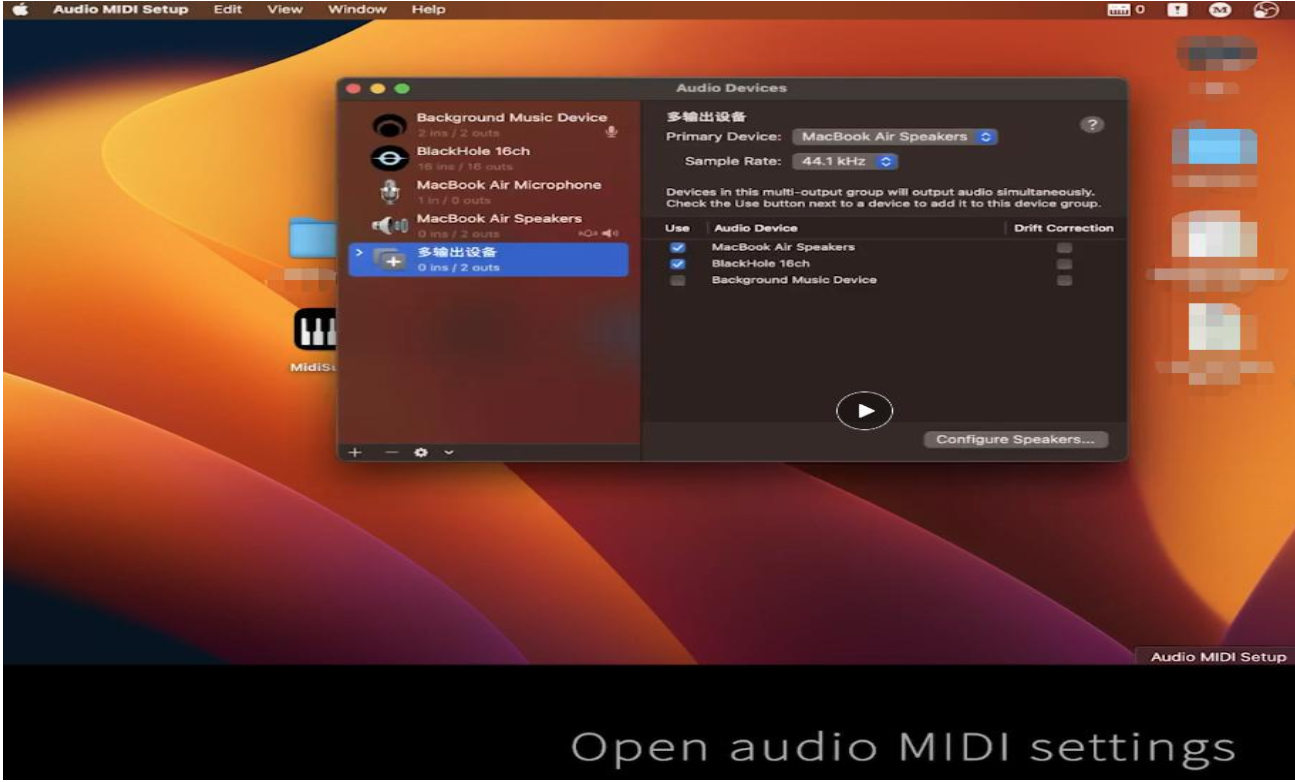The image size is (1295, 782).
Task: Click the default input microphone indicator
Action: (x=611, y=132)
